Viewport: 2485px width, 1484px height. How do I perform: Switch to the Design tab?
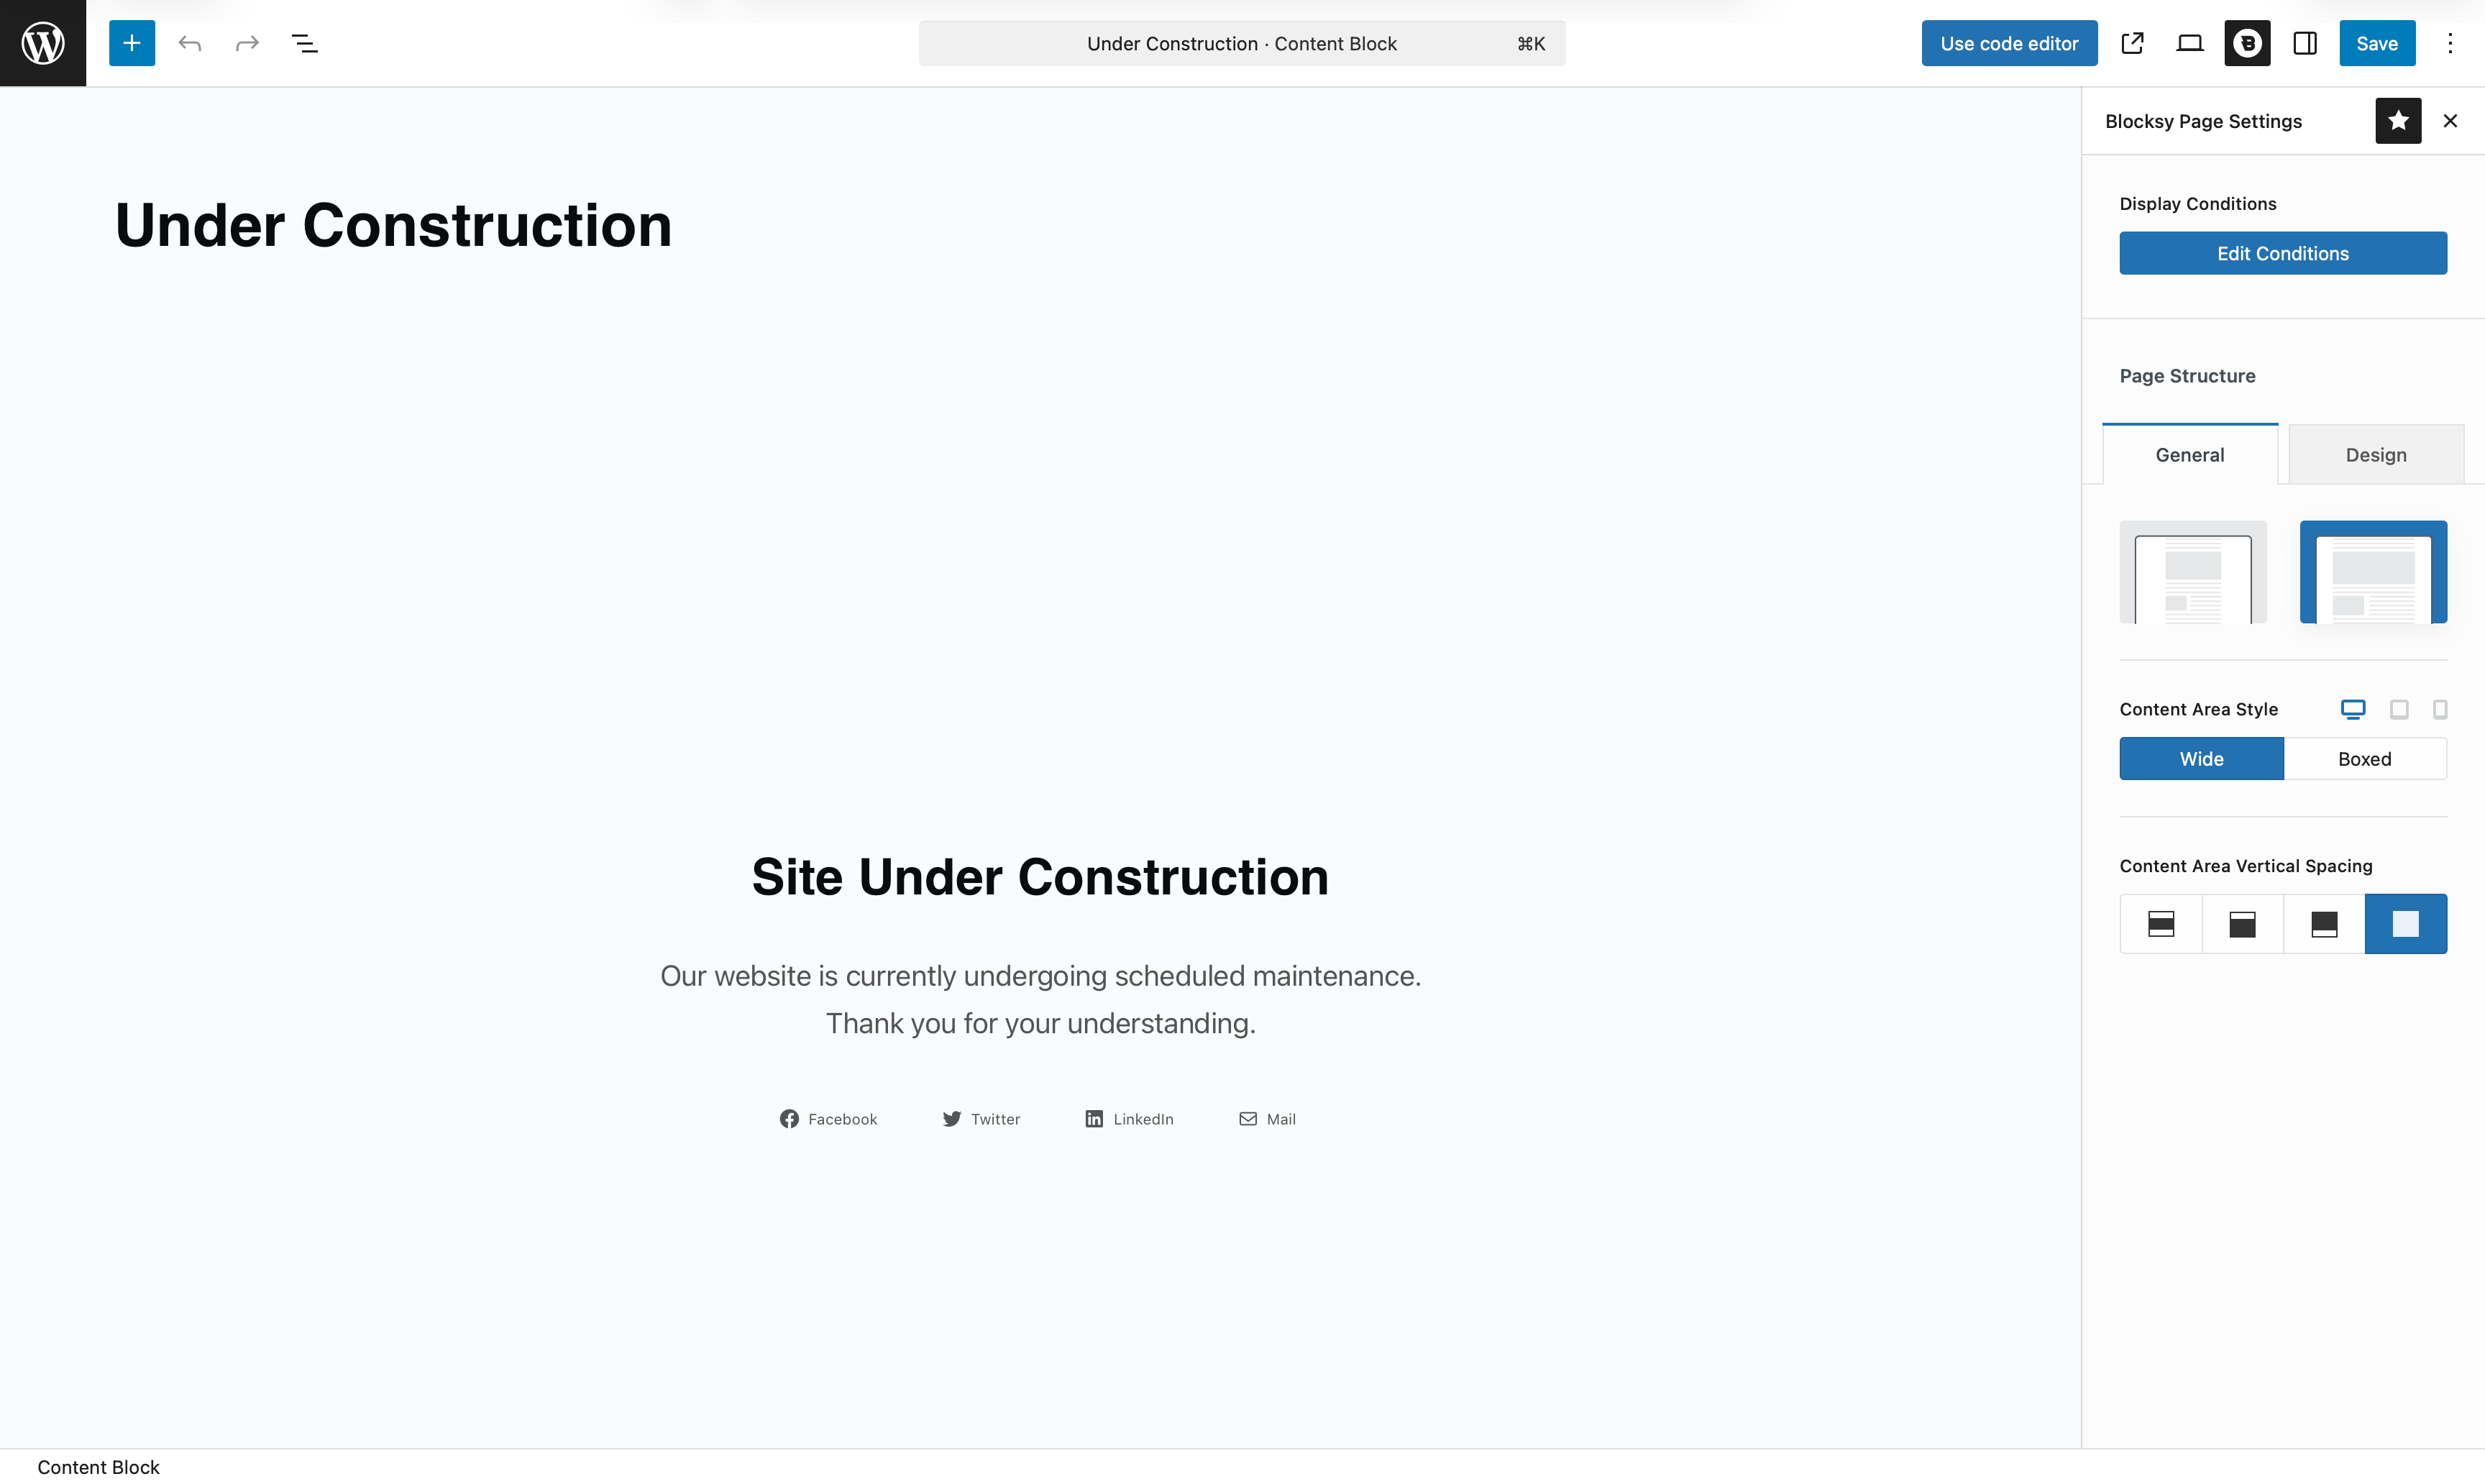2376,455
